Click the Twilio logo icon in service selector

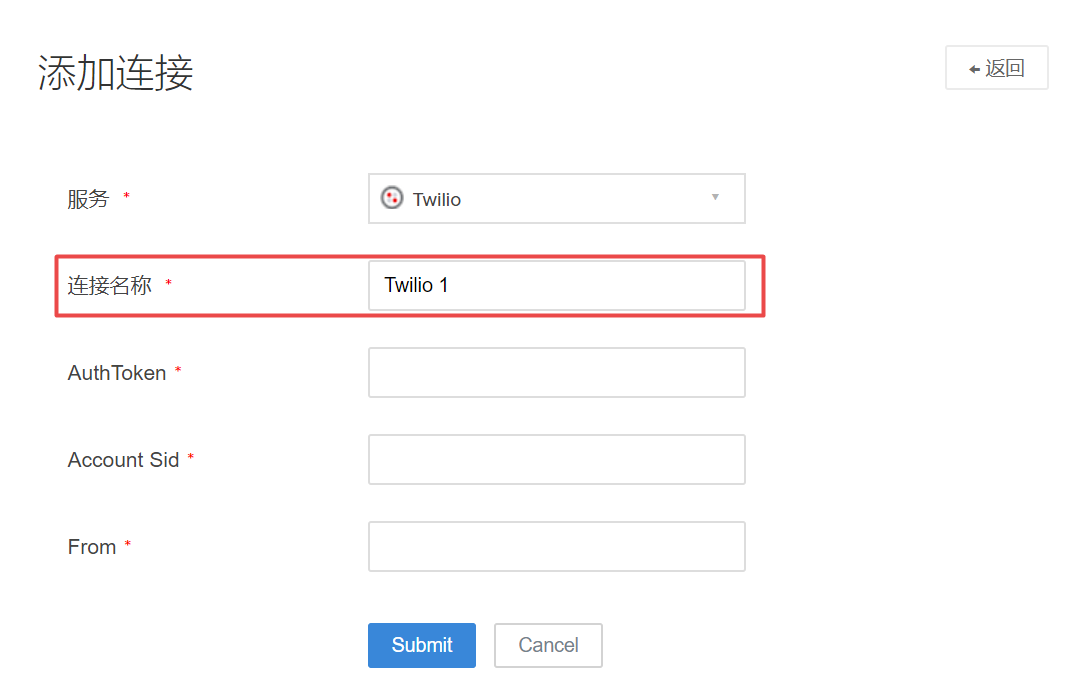(392, 198)
